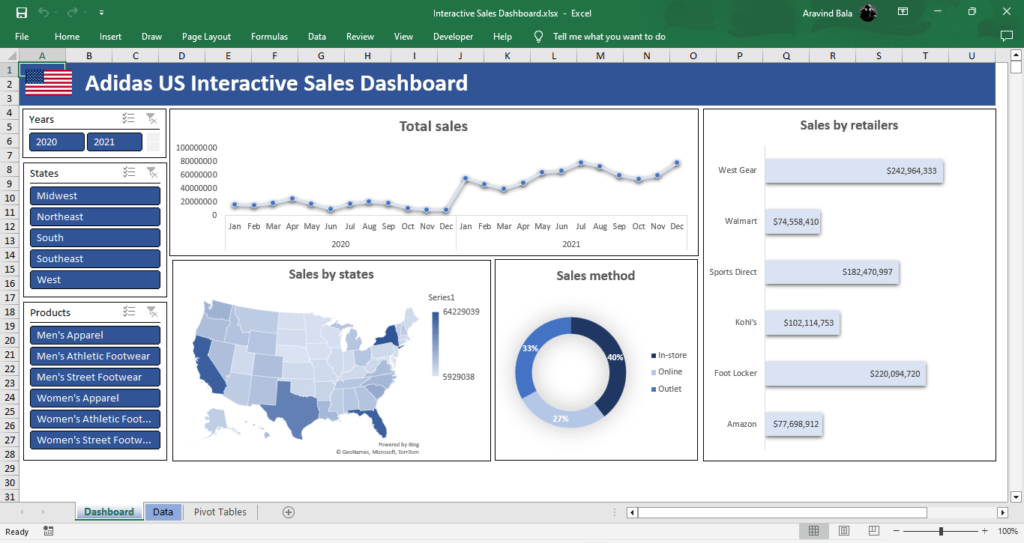
Task: Select Men's Athletic Footwear slicer item
Action: tap(95, 355)
